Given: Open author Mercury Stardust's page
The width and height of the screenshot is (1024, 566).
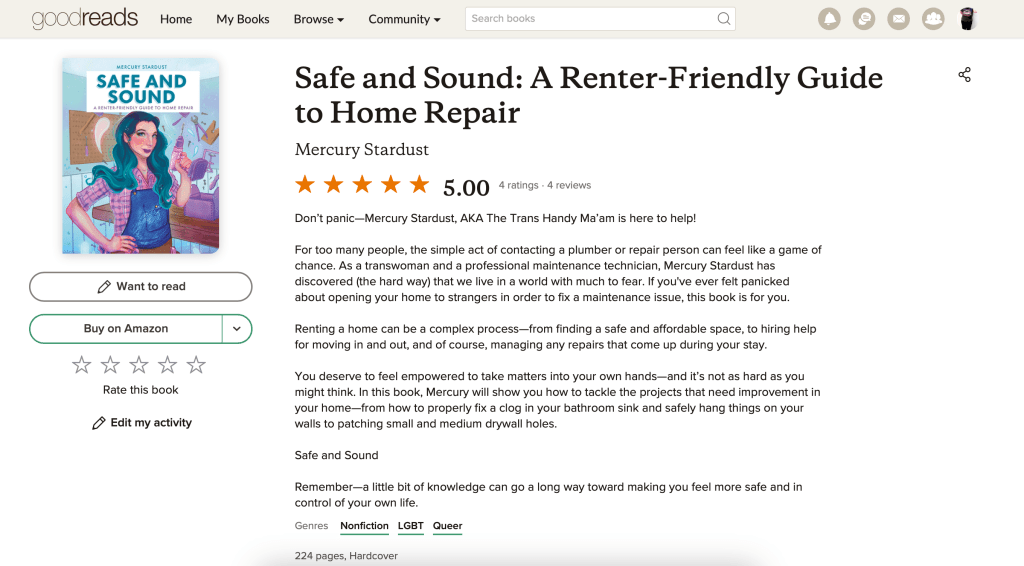Looking at the screenshot, I should (362, 150).
